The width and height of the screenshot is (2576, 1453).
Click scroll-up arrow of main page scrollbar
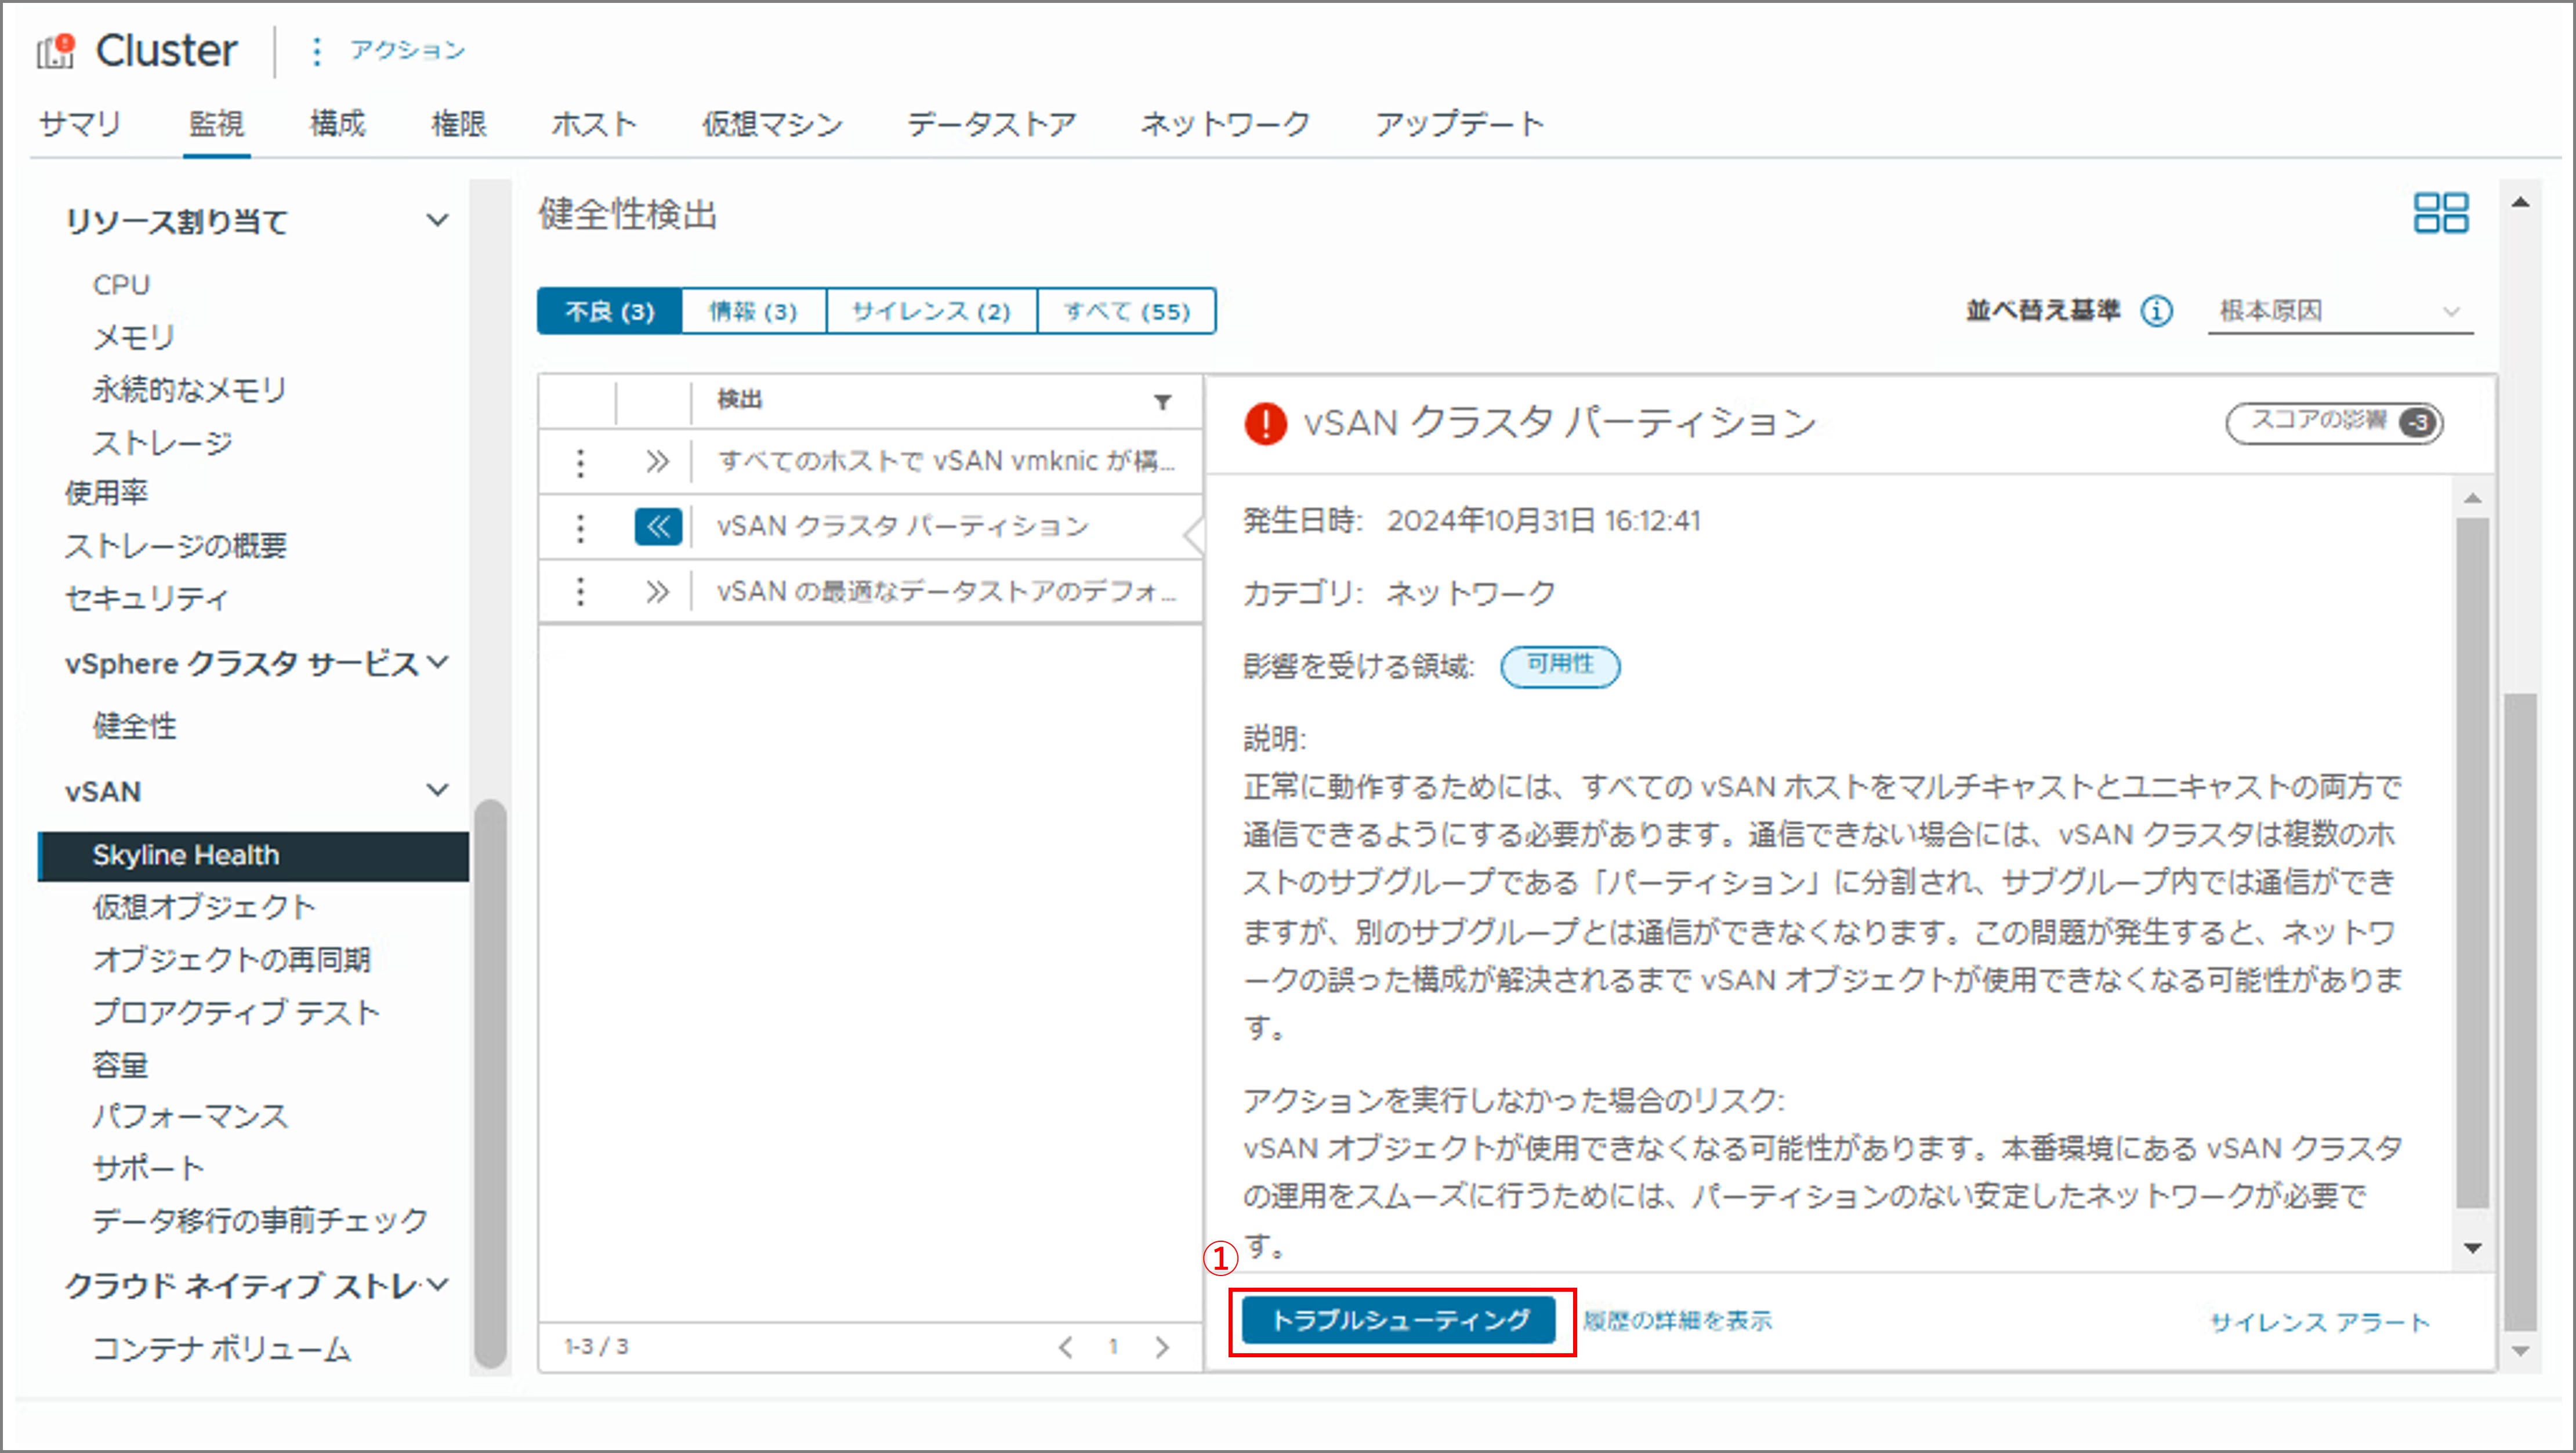click(2521, 202)
